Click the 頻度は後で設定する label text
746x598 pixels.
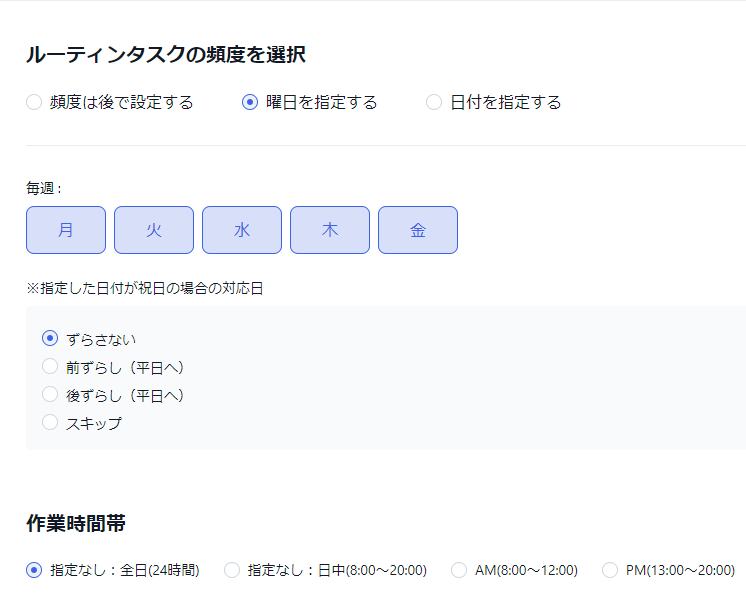click(x=122, y=102)
